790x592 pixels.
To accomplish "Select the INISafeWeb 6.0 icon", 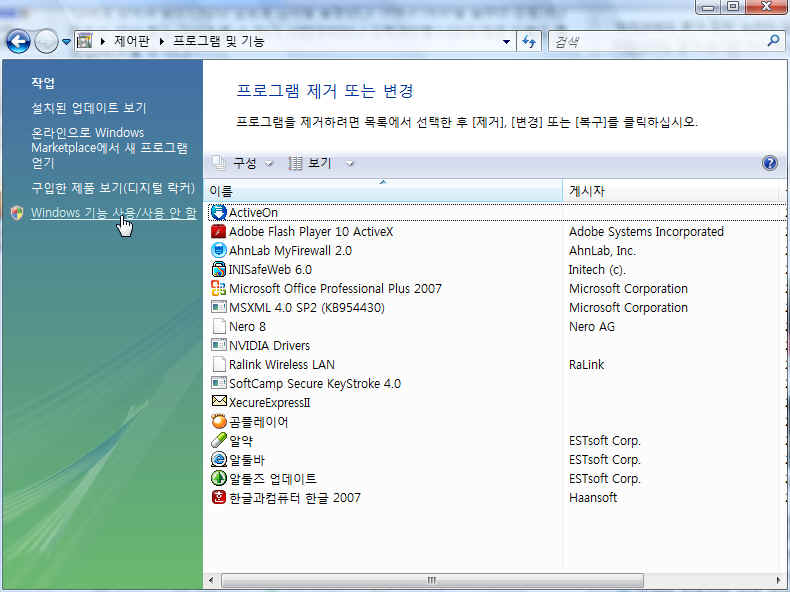I will click(218, 270).
